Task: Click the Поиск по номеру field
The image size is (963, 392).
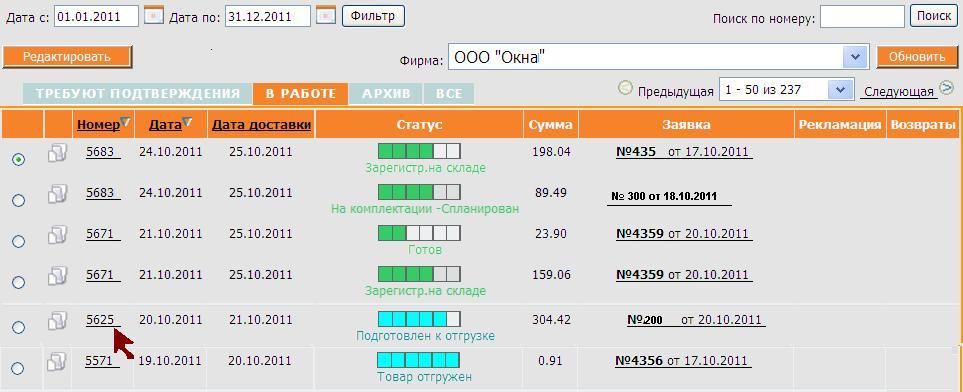Action: [862, 17]
